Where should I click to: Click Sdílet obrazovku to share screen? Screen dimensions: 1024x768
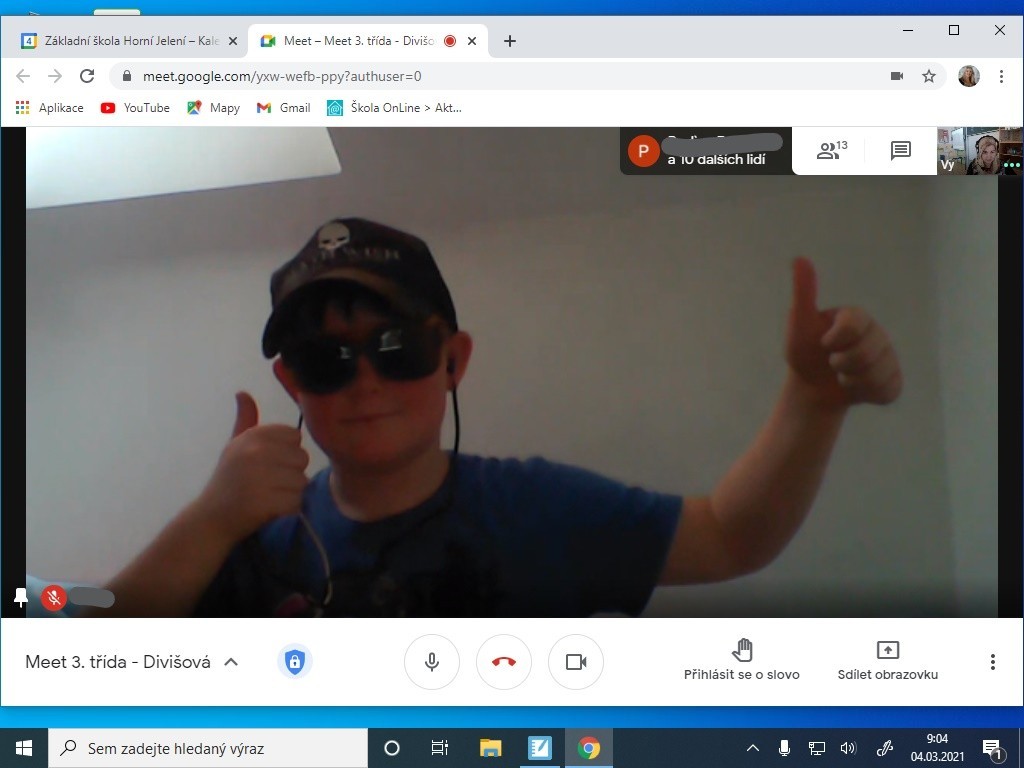tap(888, 661)
